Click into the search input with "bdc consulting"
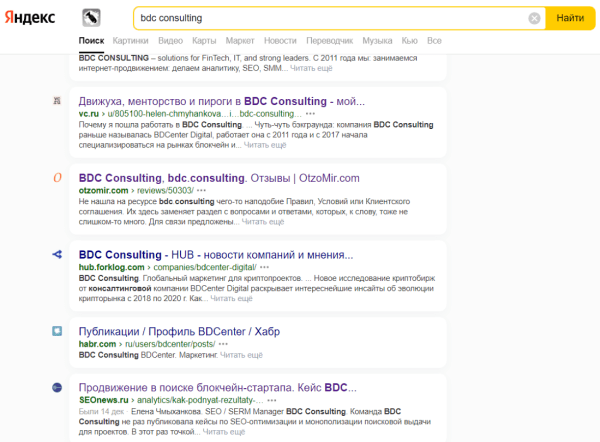 tap(330, 18)
